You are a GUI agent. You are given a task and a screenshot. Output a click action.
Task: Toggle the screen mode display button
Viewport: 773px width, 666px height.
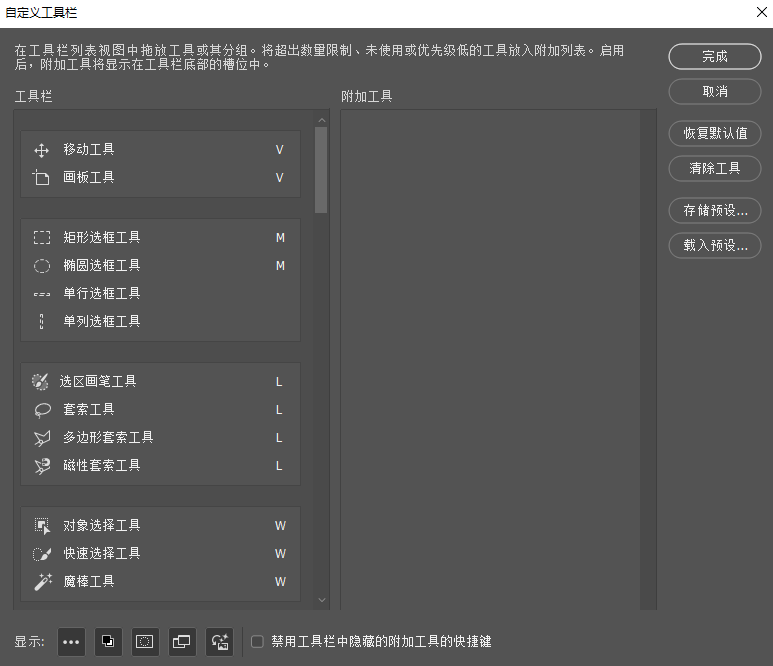point(182,642)
